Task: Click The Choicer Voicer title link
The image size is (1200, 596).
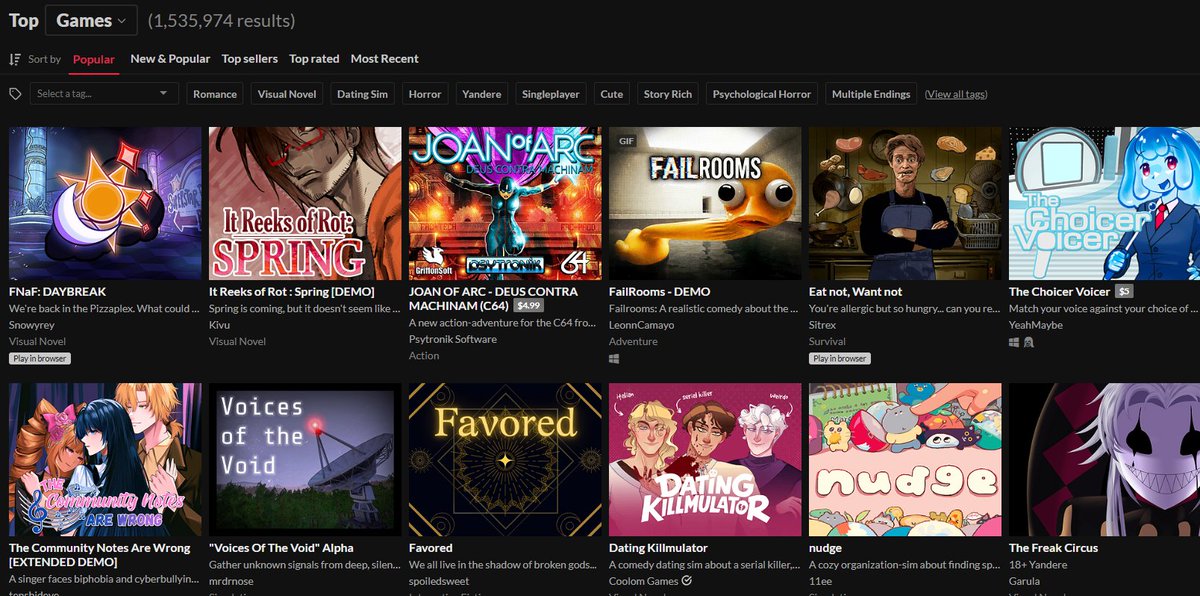Action: pos(1059,292)
